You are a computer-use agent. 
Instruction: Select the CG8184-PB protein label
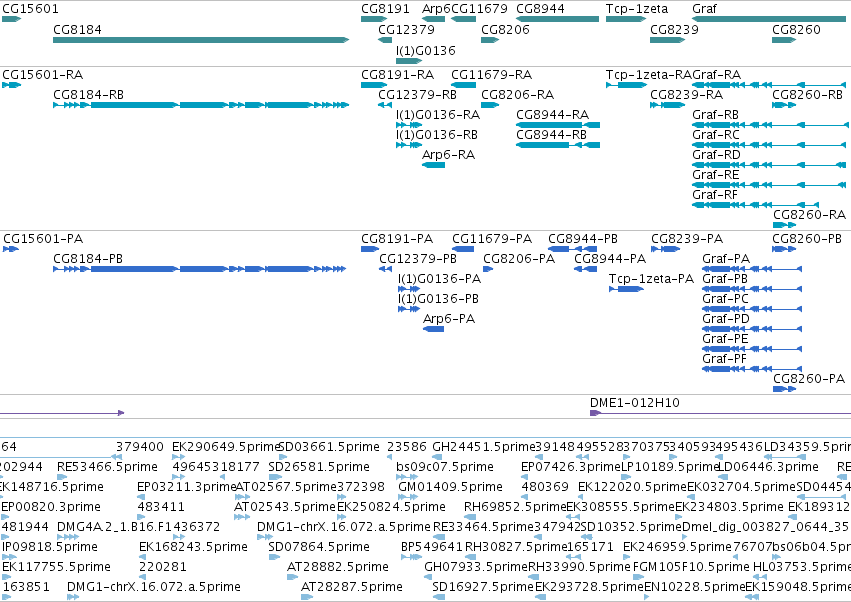click(x=88, y=258)
